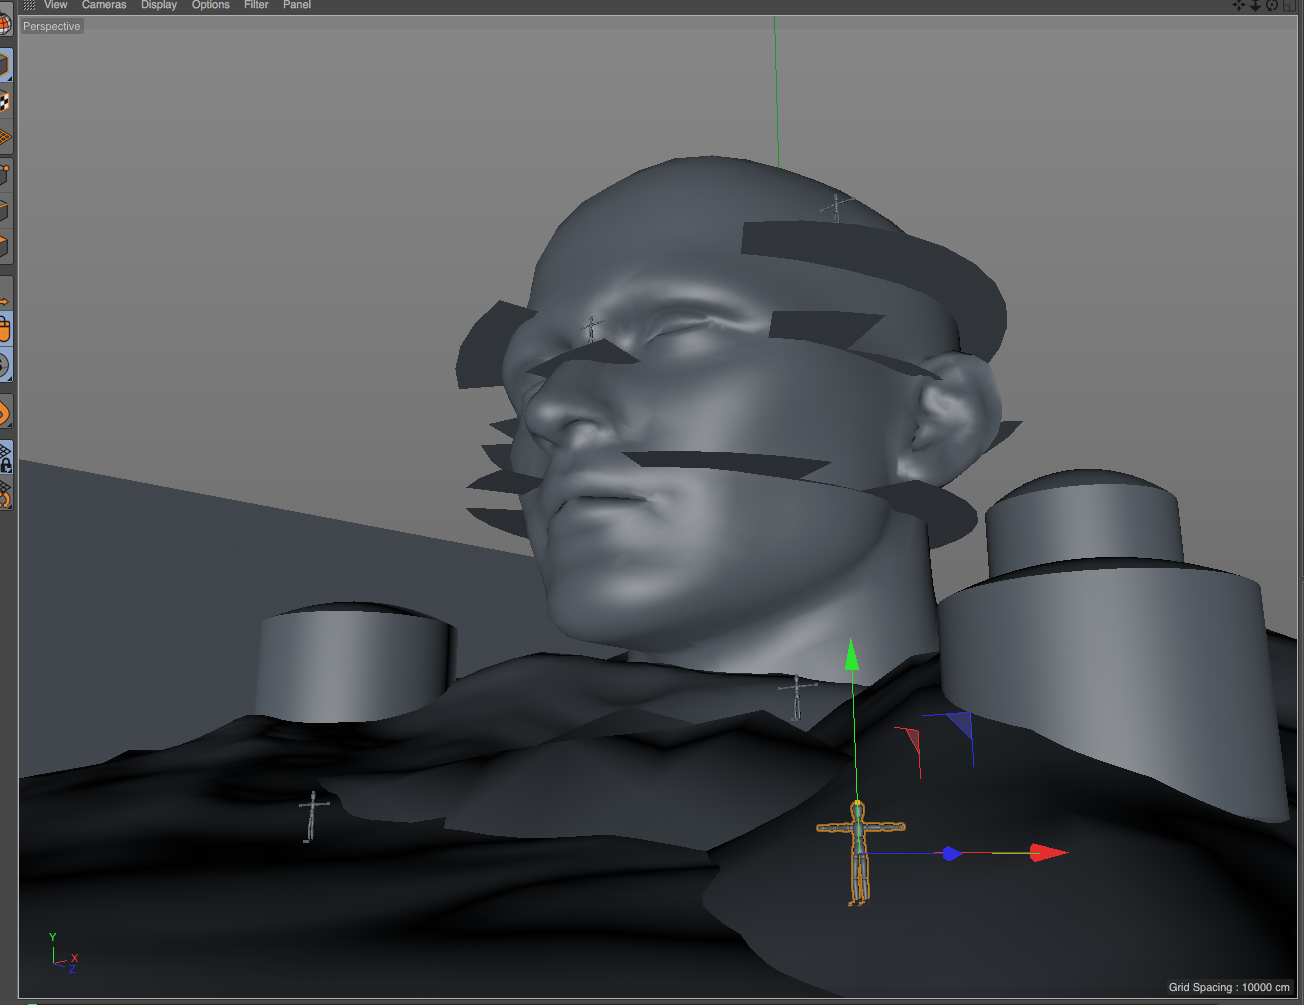The height and width of the screenshot is (1005, 1304).
Task: Click the rotate view orbit icon
Action: pyautogui.click(x=1272, y=5)
